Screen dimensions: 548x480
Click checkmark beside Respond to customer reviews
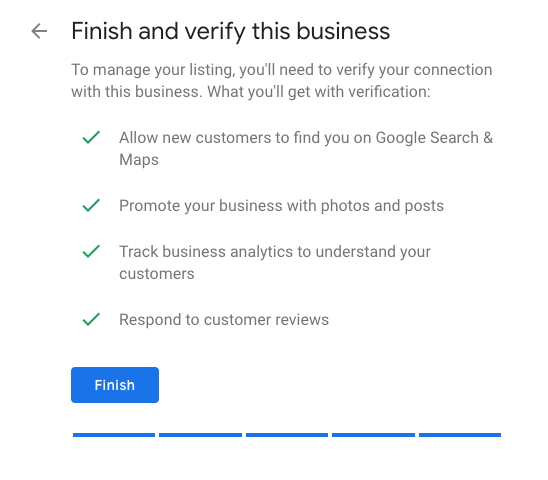[91, 319]
